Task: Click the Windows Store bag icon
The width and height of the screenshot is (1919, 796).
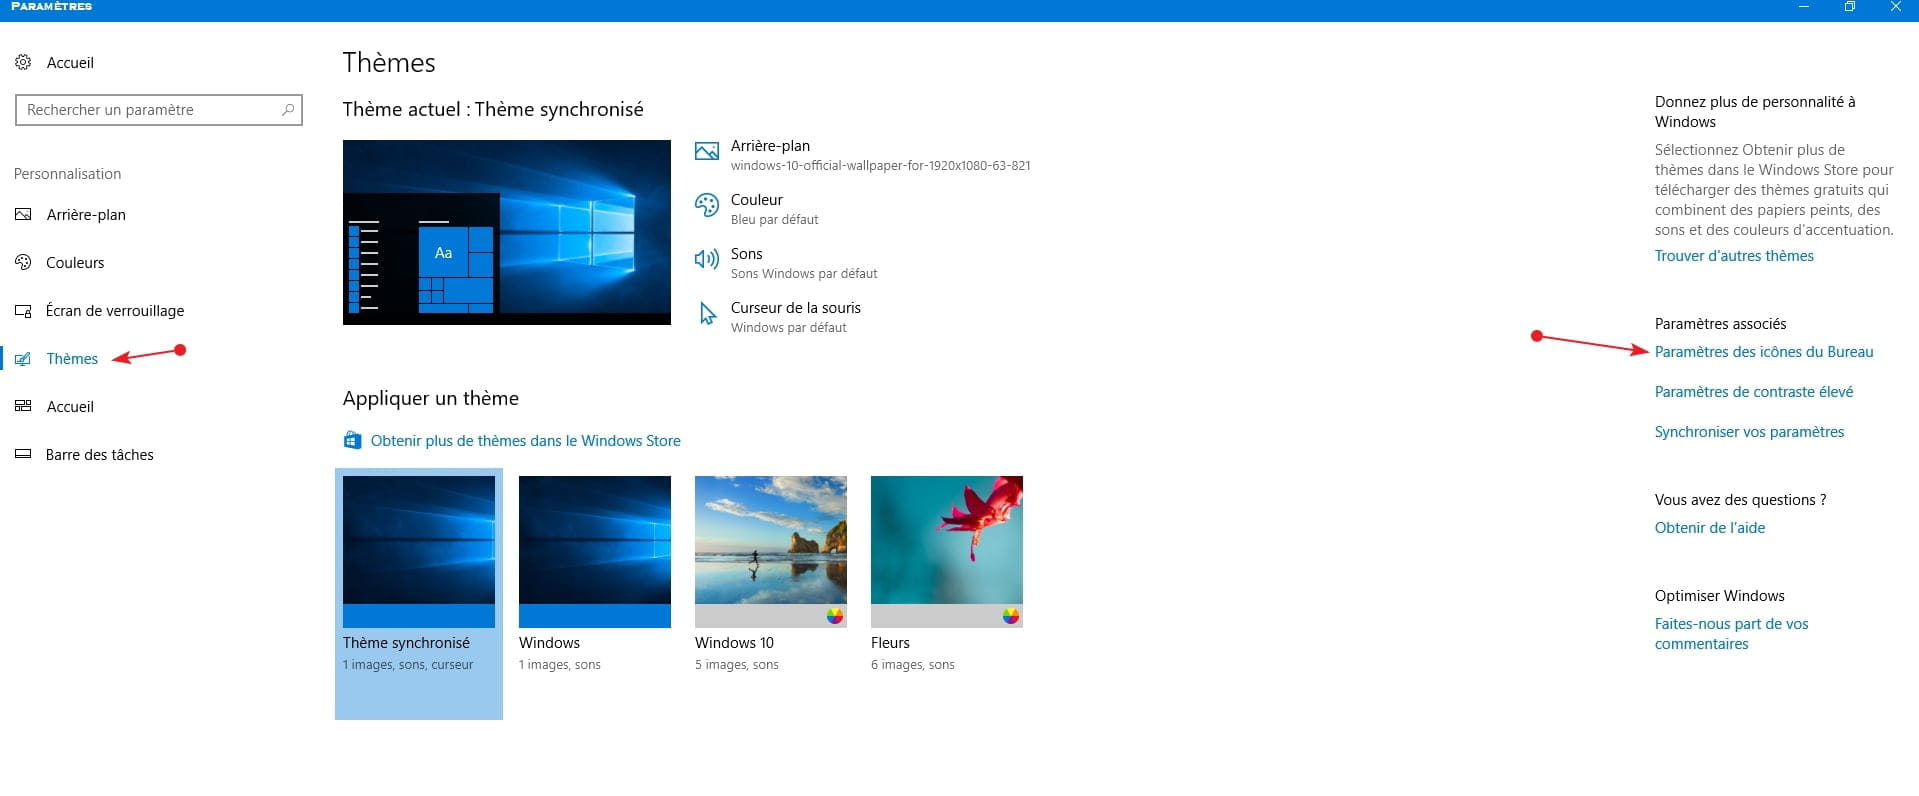Action: tap(352, 440)
